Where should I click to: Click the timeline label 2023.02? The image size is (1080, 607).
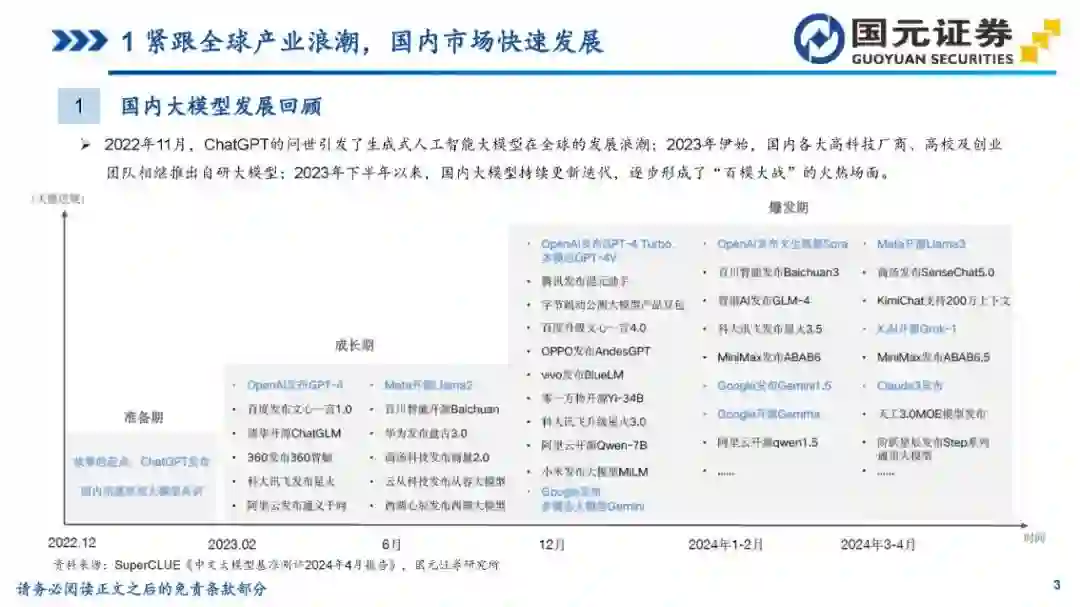pyautogui.click(x=231, y=544)
